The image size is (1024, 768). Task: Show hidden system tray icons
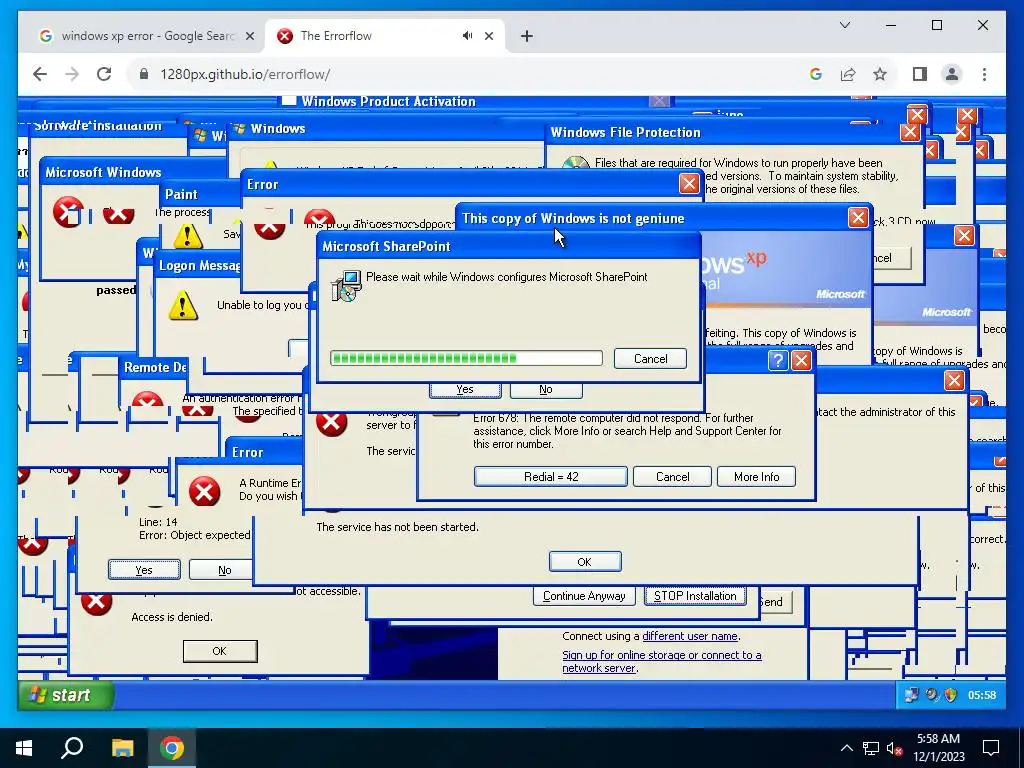(x=846, y=748)
